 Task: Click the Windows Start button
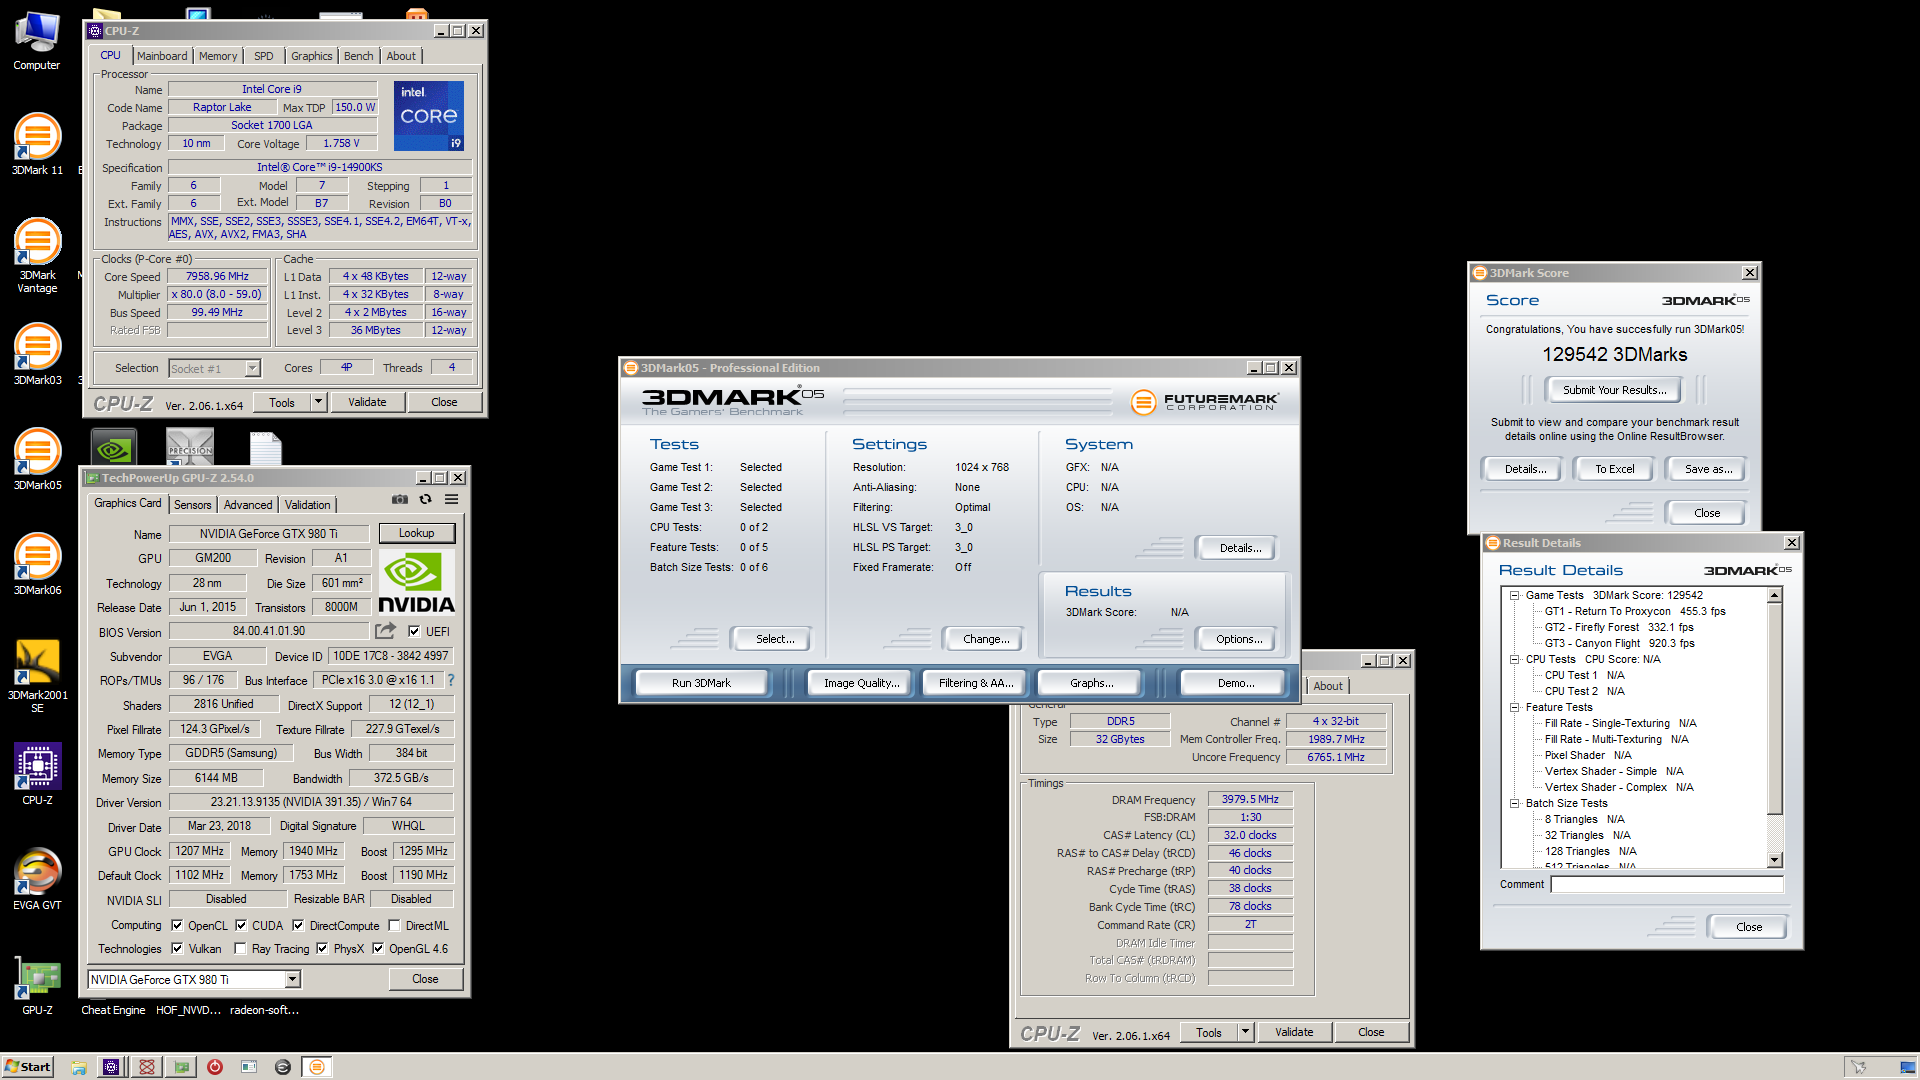tap(28, 1067)
